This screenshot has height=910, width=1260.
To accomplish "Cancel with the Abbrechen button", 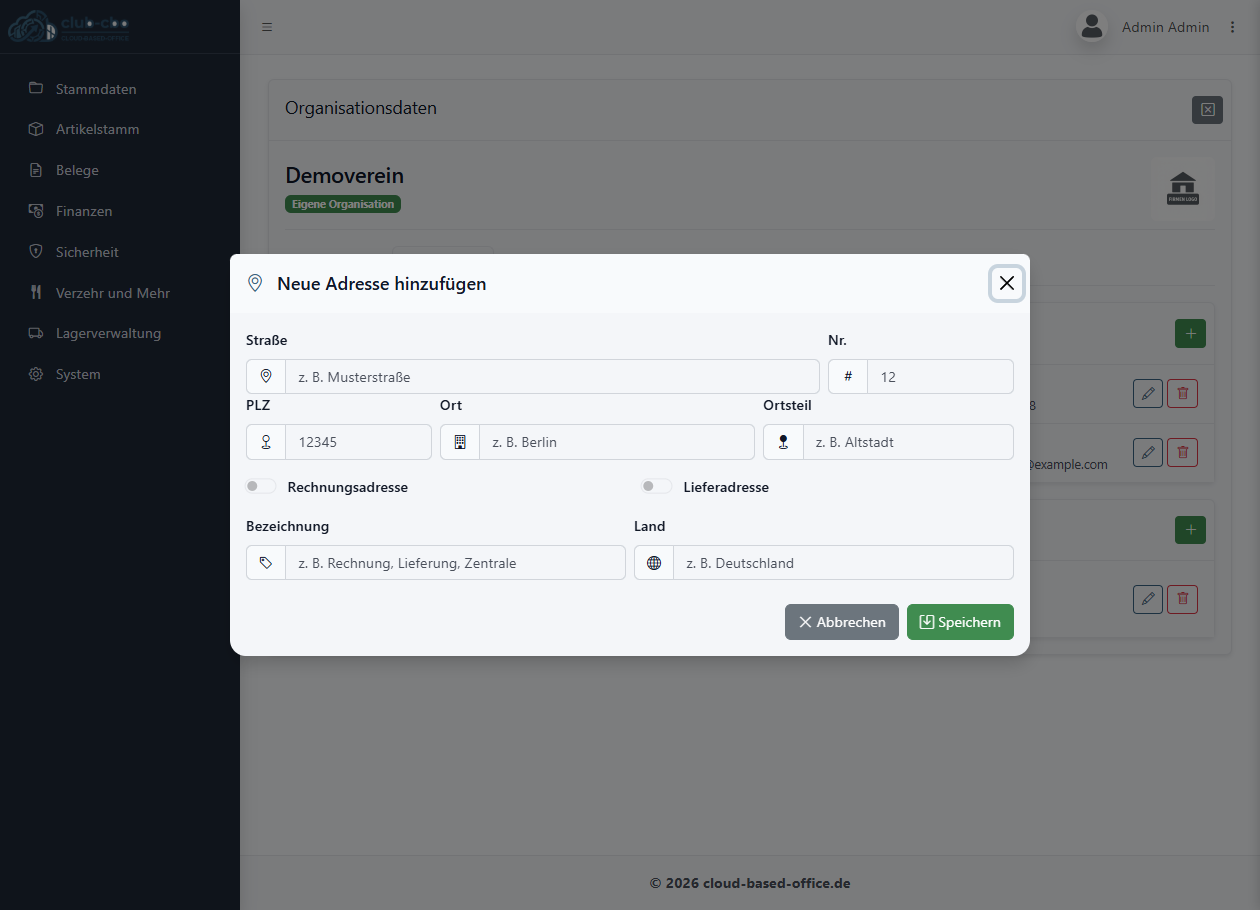I will (x=842, y=622).
